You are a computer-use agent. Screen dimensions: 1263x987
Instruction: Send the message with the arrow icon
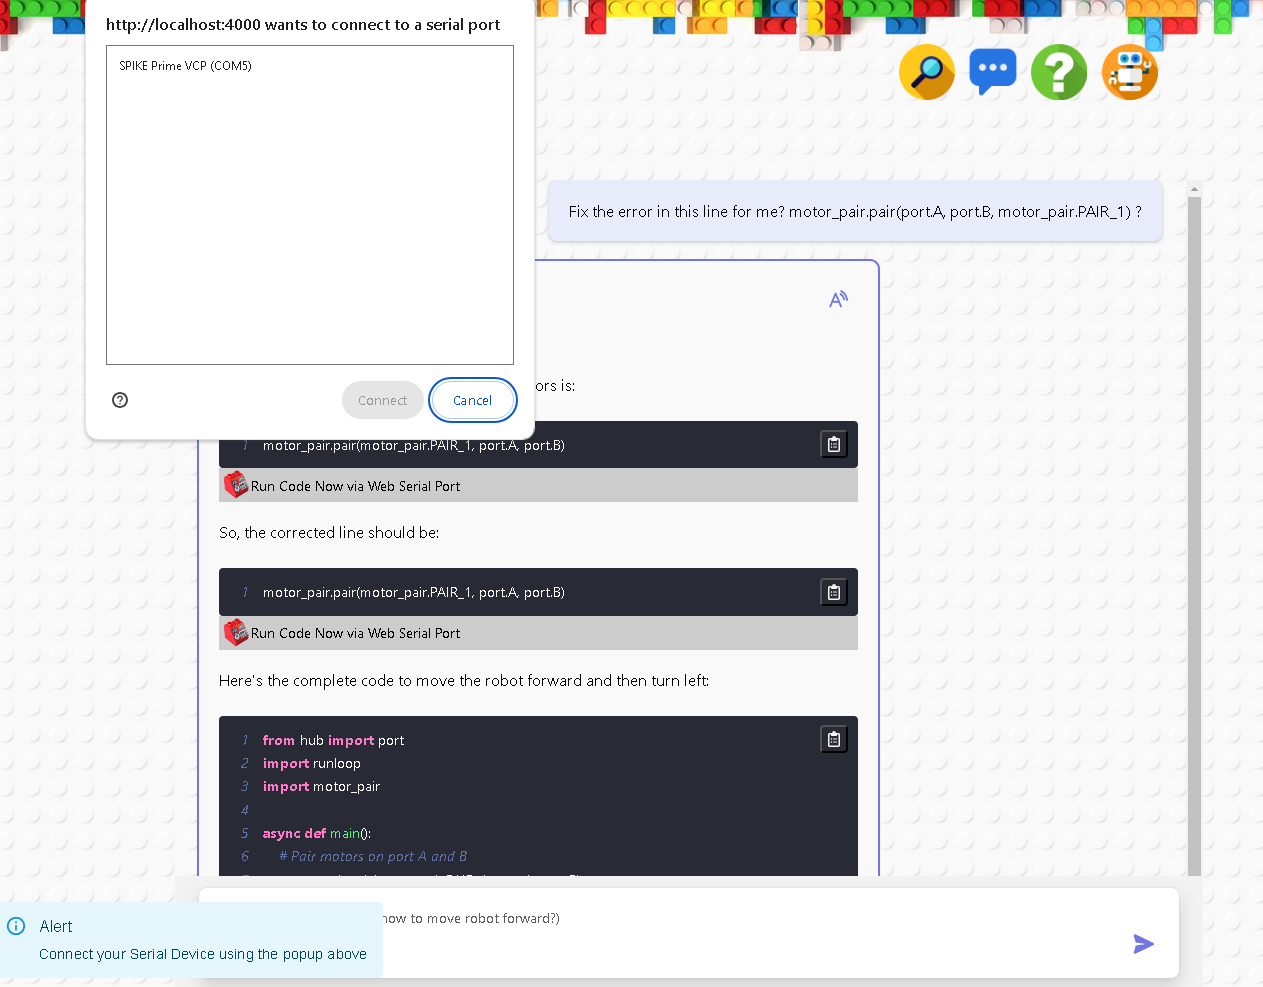[x=1144, y=944]
